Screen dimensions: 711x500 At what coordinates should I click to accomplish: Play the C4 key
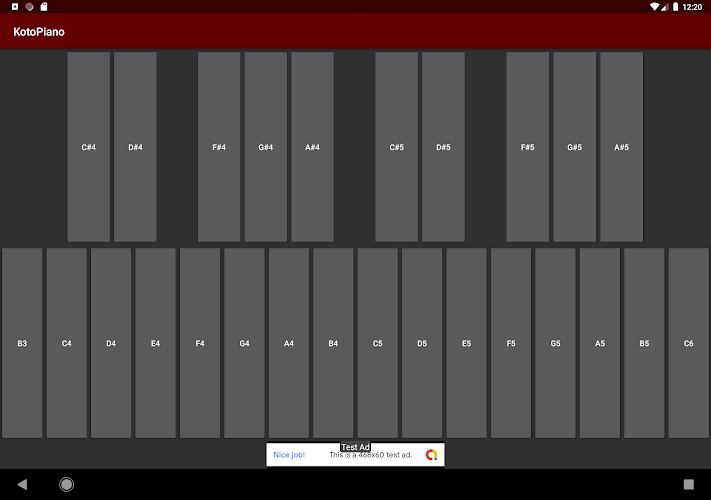(67, 343)
